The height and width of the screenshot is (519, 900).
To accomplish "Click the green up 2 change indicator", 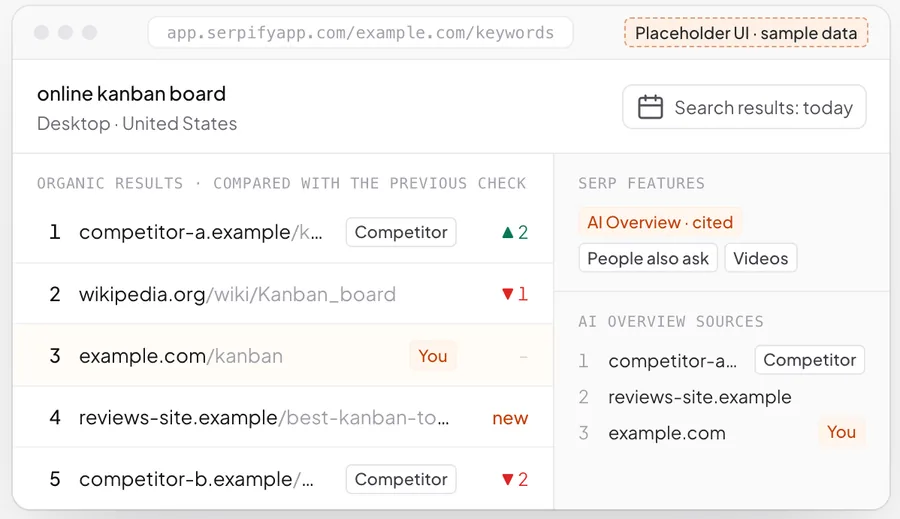I will (515, 233).
